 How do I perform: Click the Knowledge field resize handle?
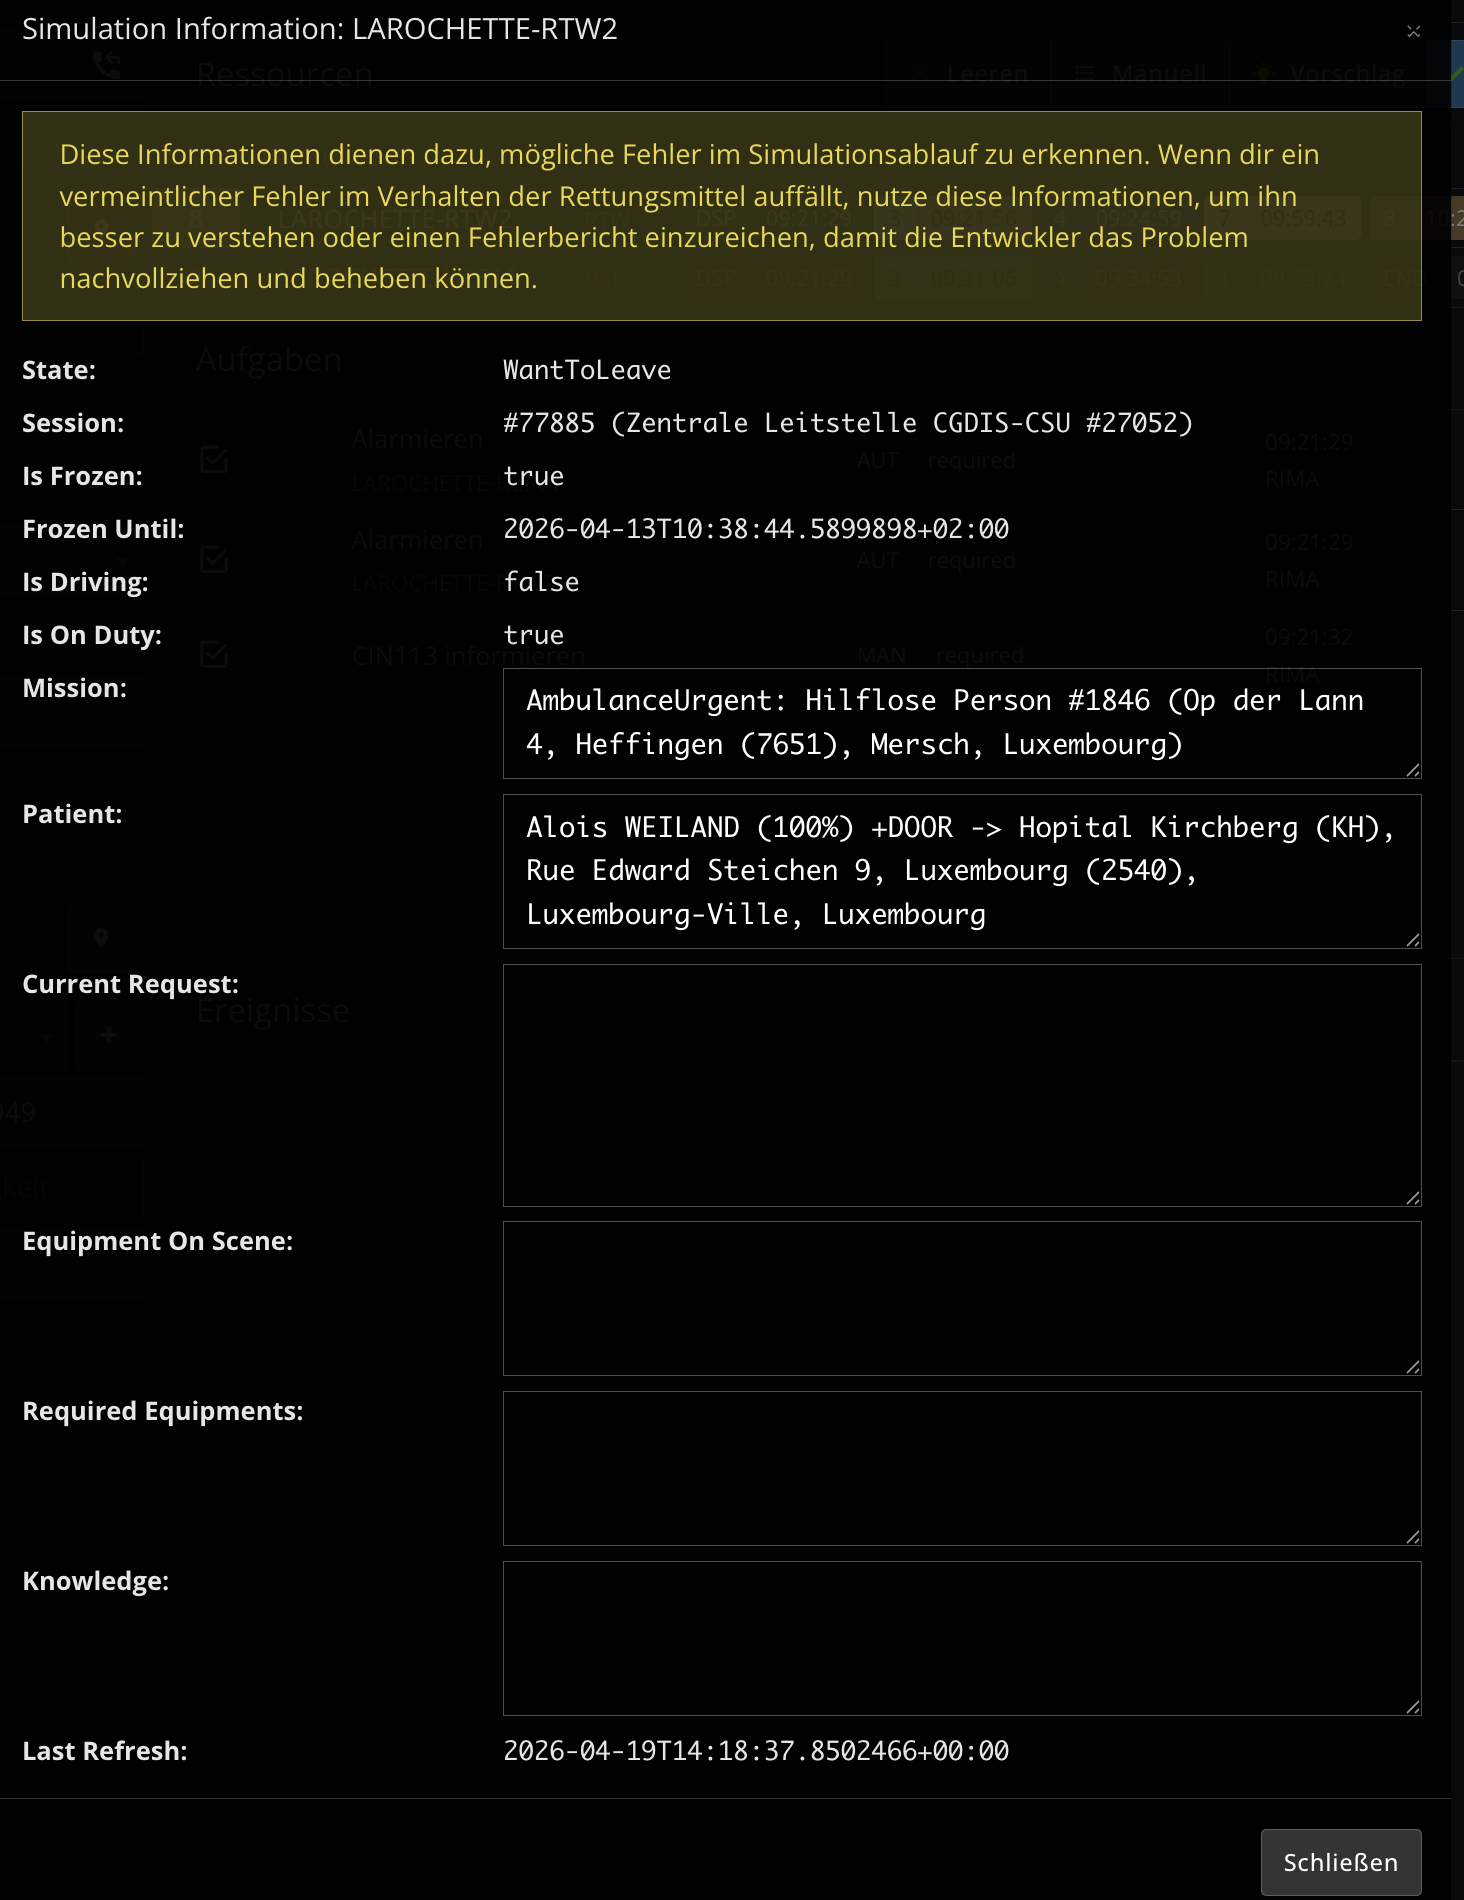click(x=1412, y=1707)
